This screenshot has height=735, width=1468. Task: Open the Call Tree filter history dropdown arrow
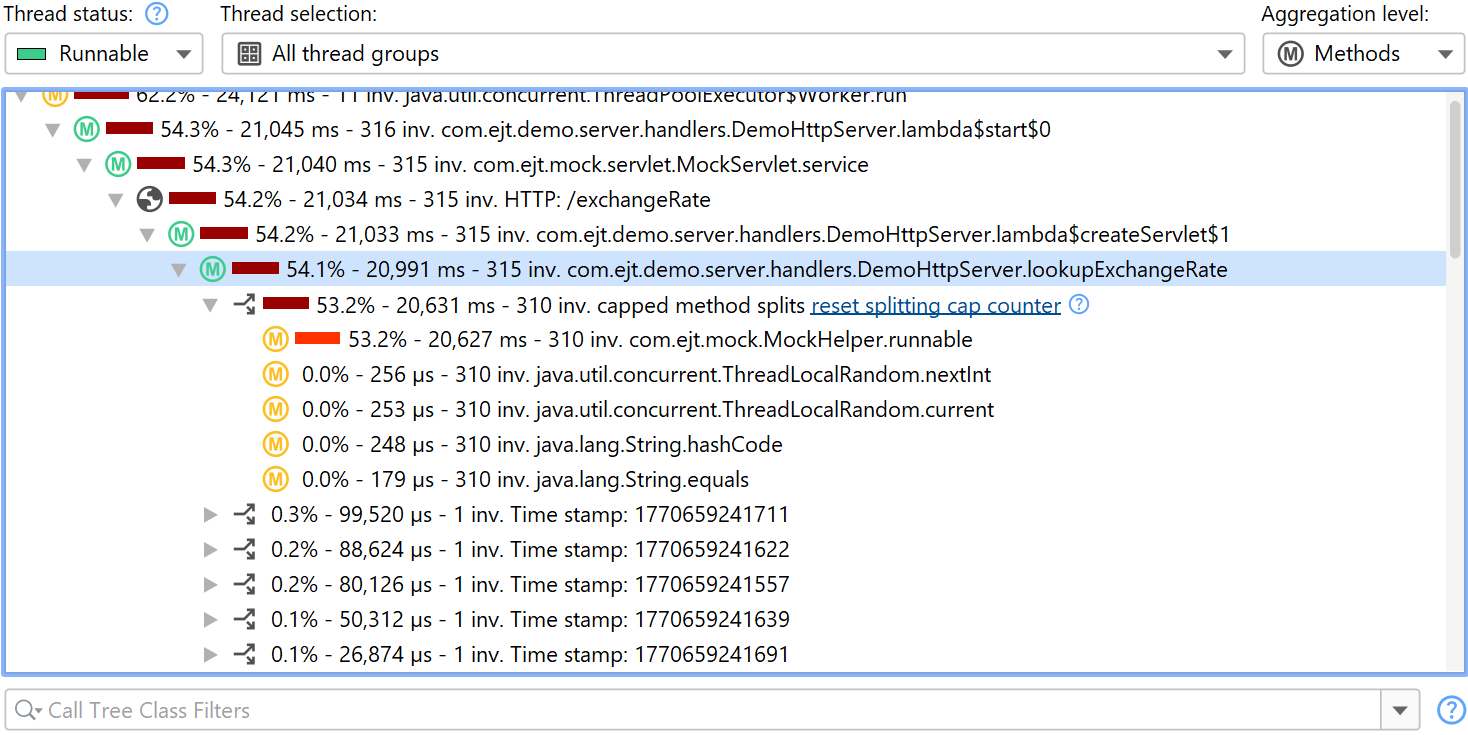(x=1399, y=711)
